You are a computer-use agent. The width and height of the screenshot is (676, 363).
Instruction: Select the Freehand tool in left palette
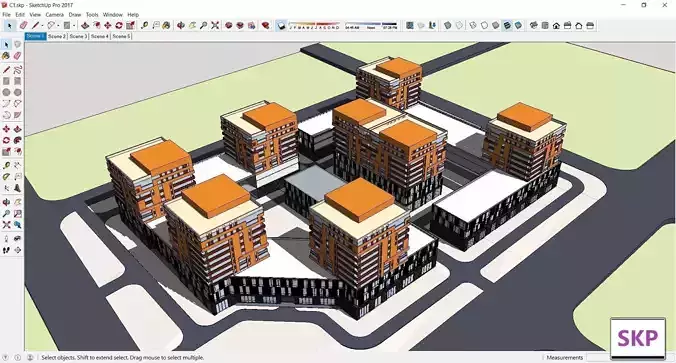coord(18,70)
